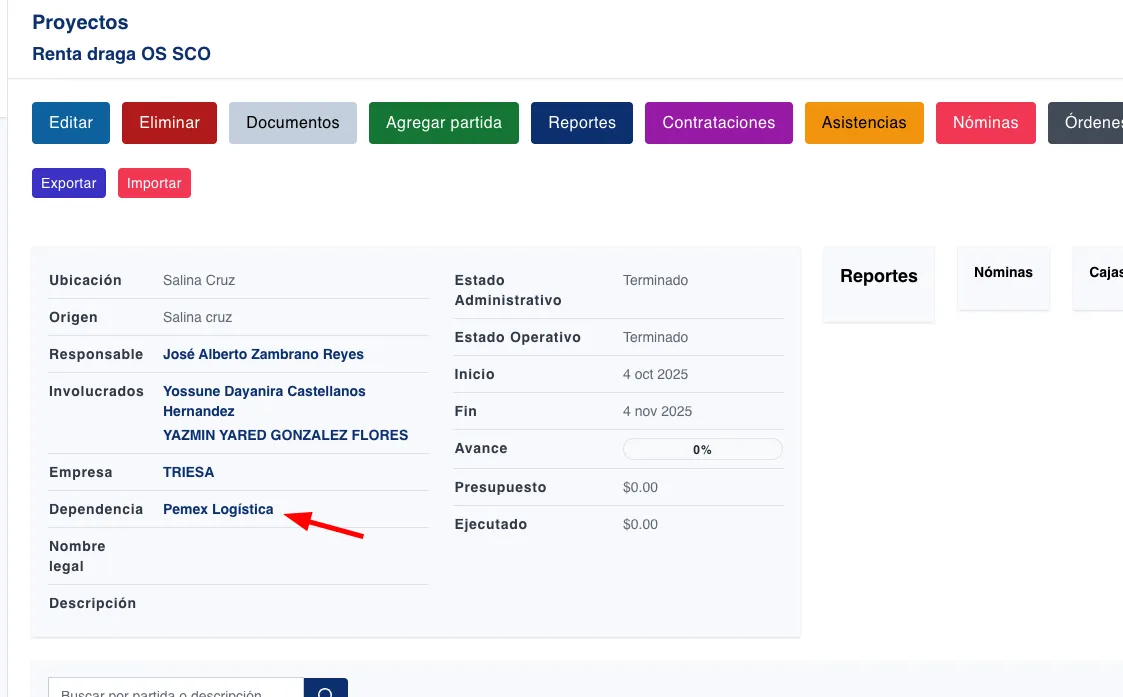Click YAZMIN YARED GONZALEZ FLORES link

(x=285, y=435)
